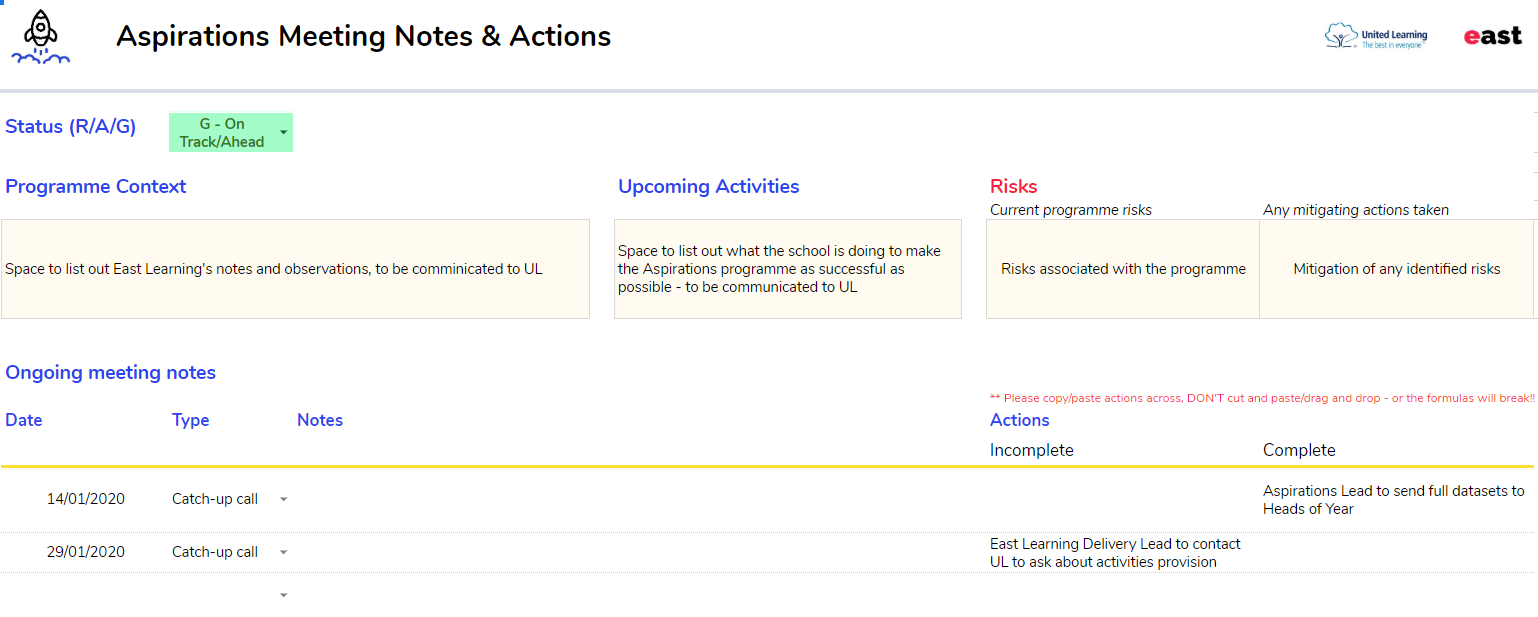Screen dimensions: 1538x617
Task: Click the completed action about full datasets
Action: pos(1393,500)
